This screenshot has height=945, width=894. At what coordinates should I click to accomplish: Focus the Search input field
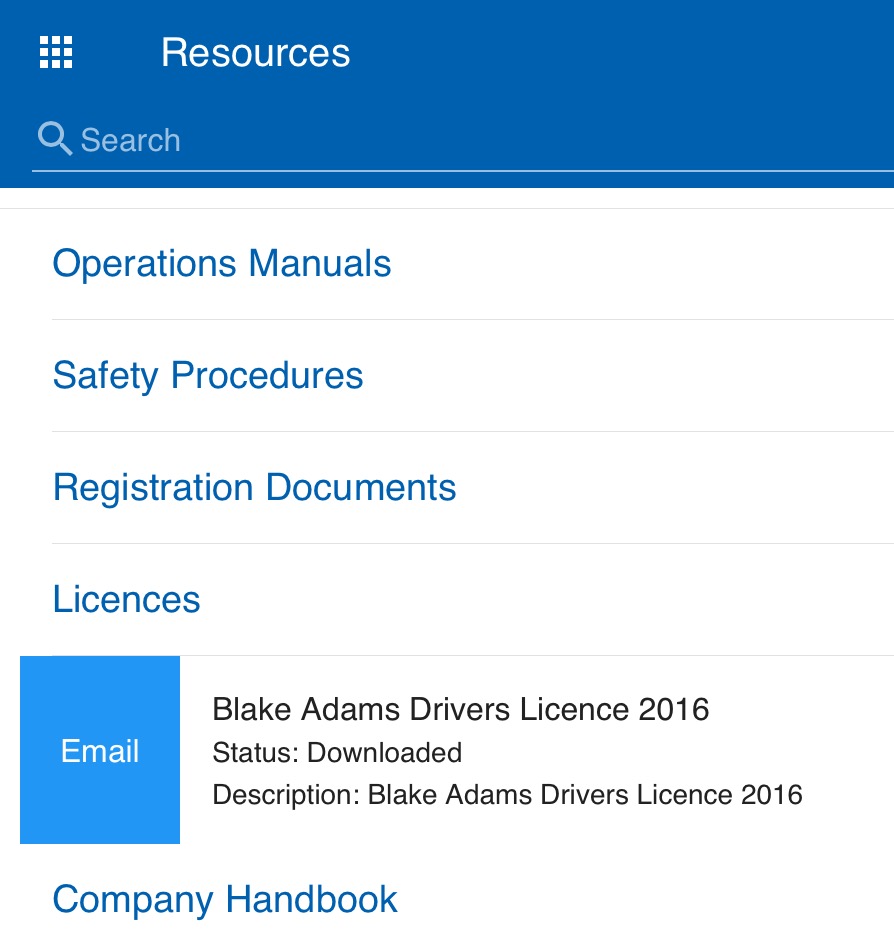tap(463, 140)
